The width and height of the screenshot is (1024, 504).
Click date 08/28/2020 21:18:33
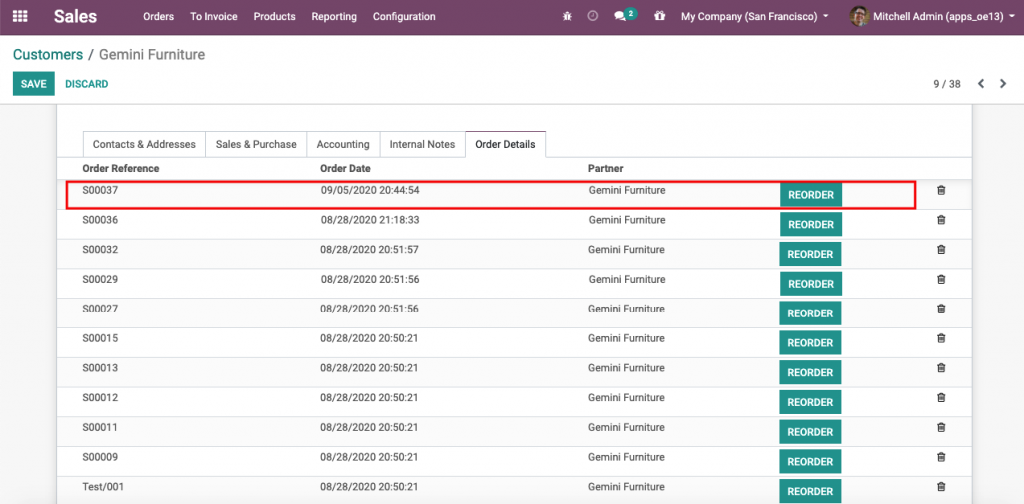(x=370, y=220)
